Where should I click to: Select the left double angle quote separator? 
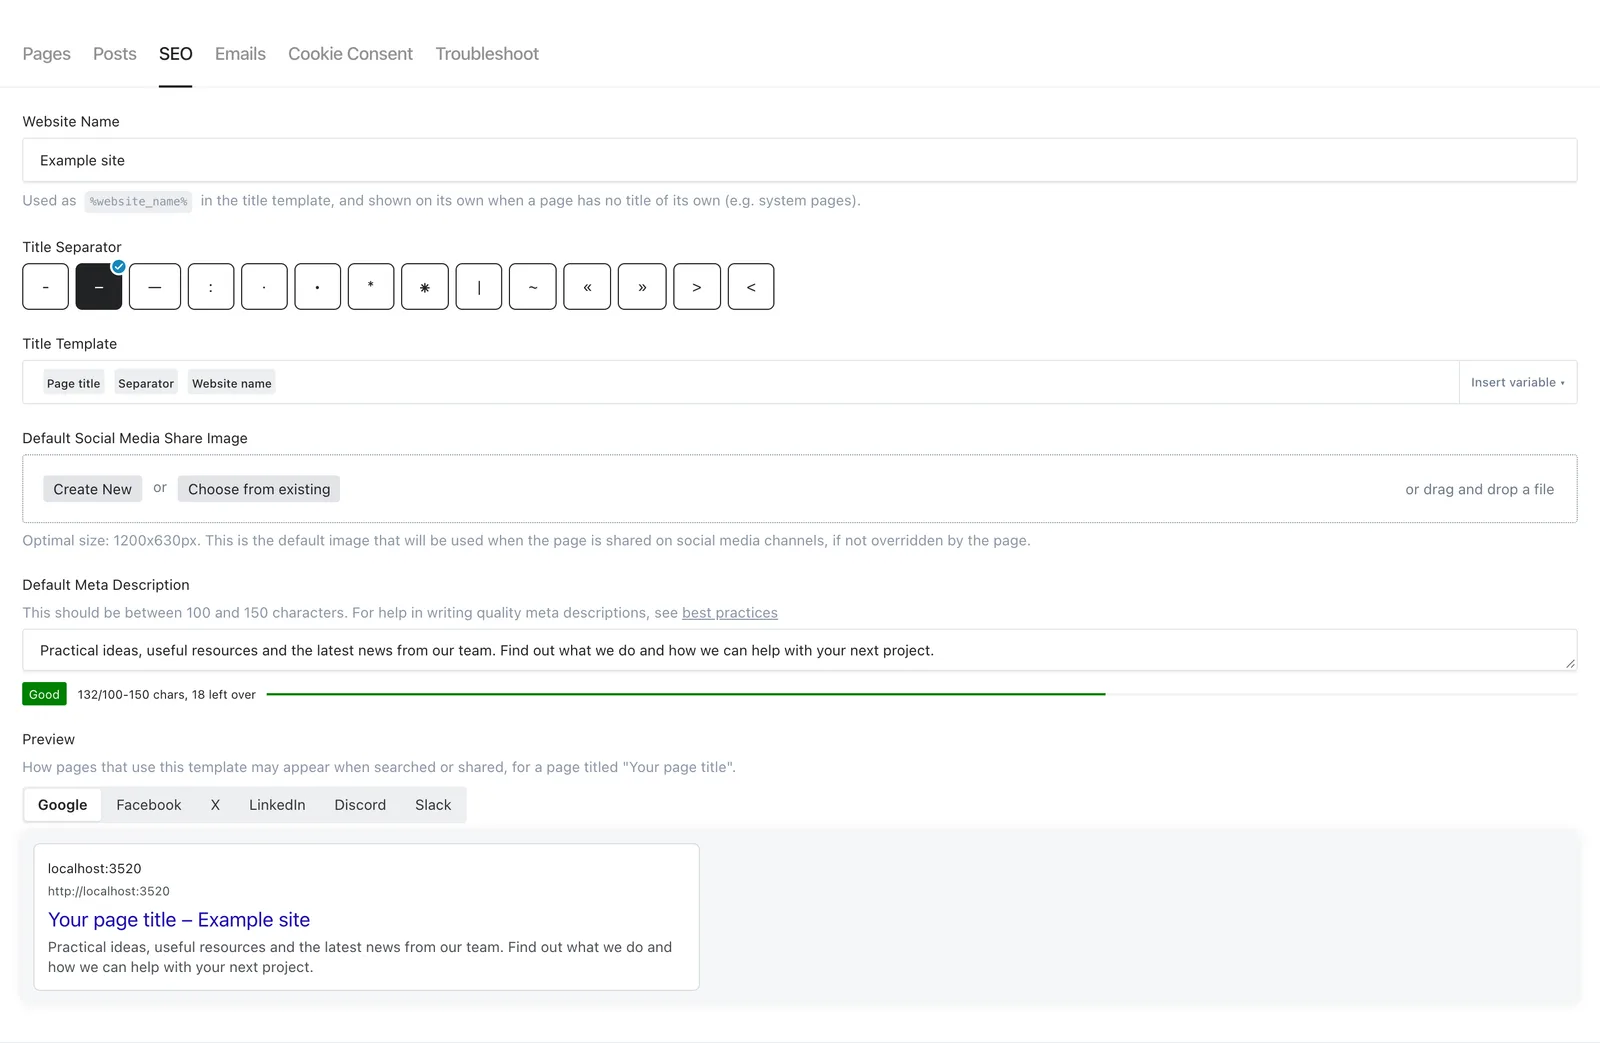click(x=587, y=287)
